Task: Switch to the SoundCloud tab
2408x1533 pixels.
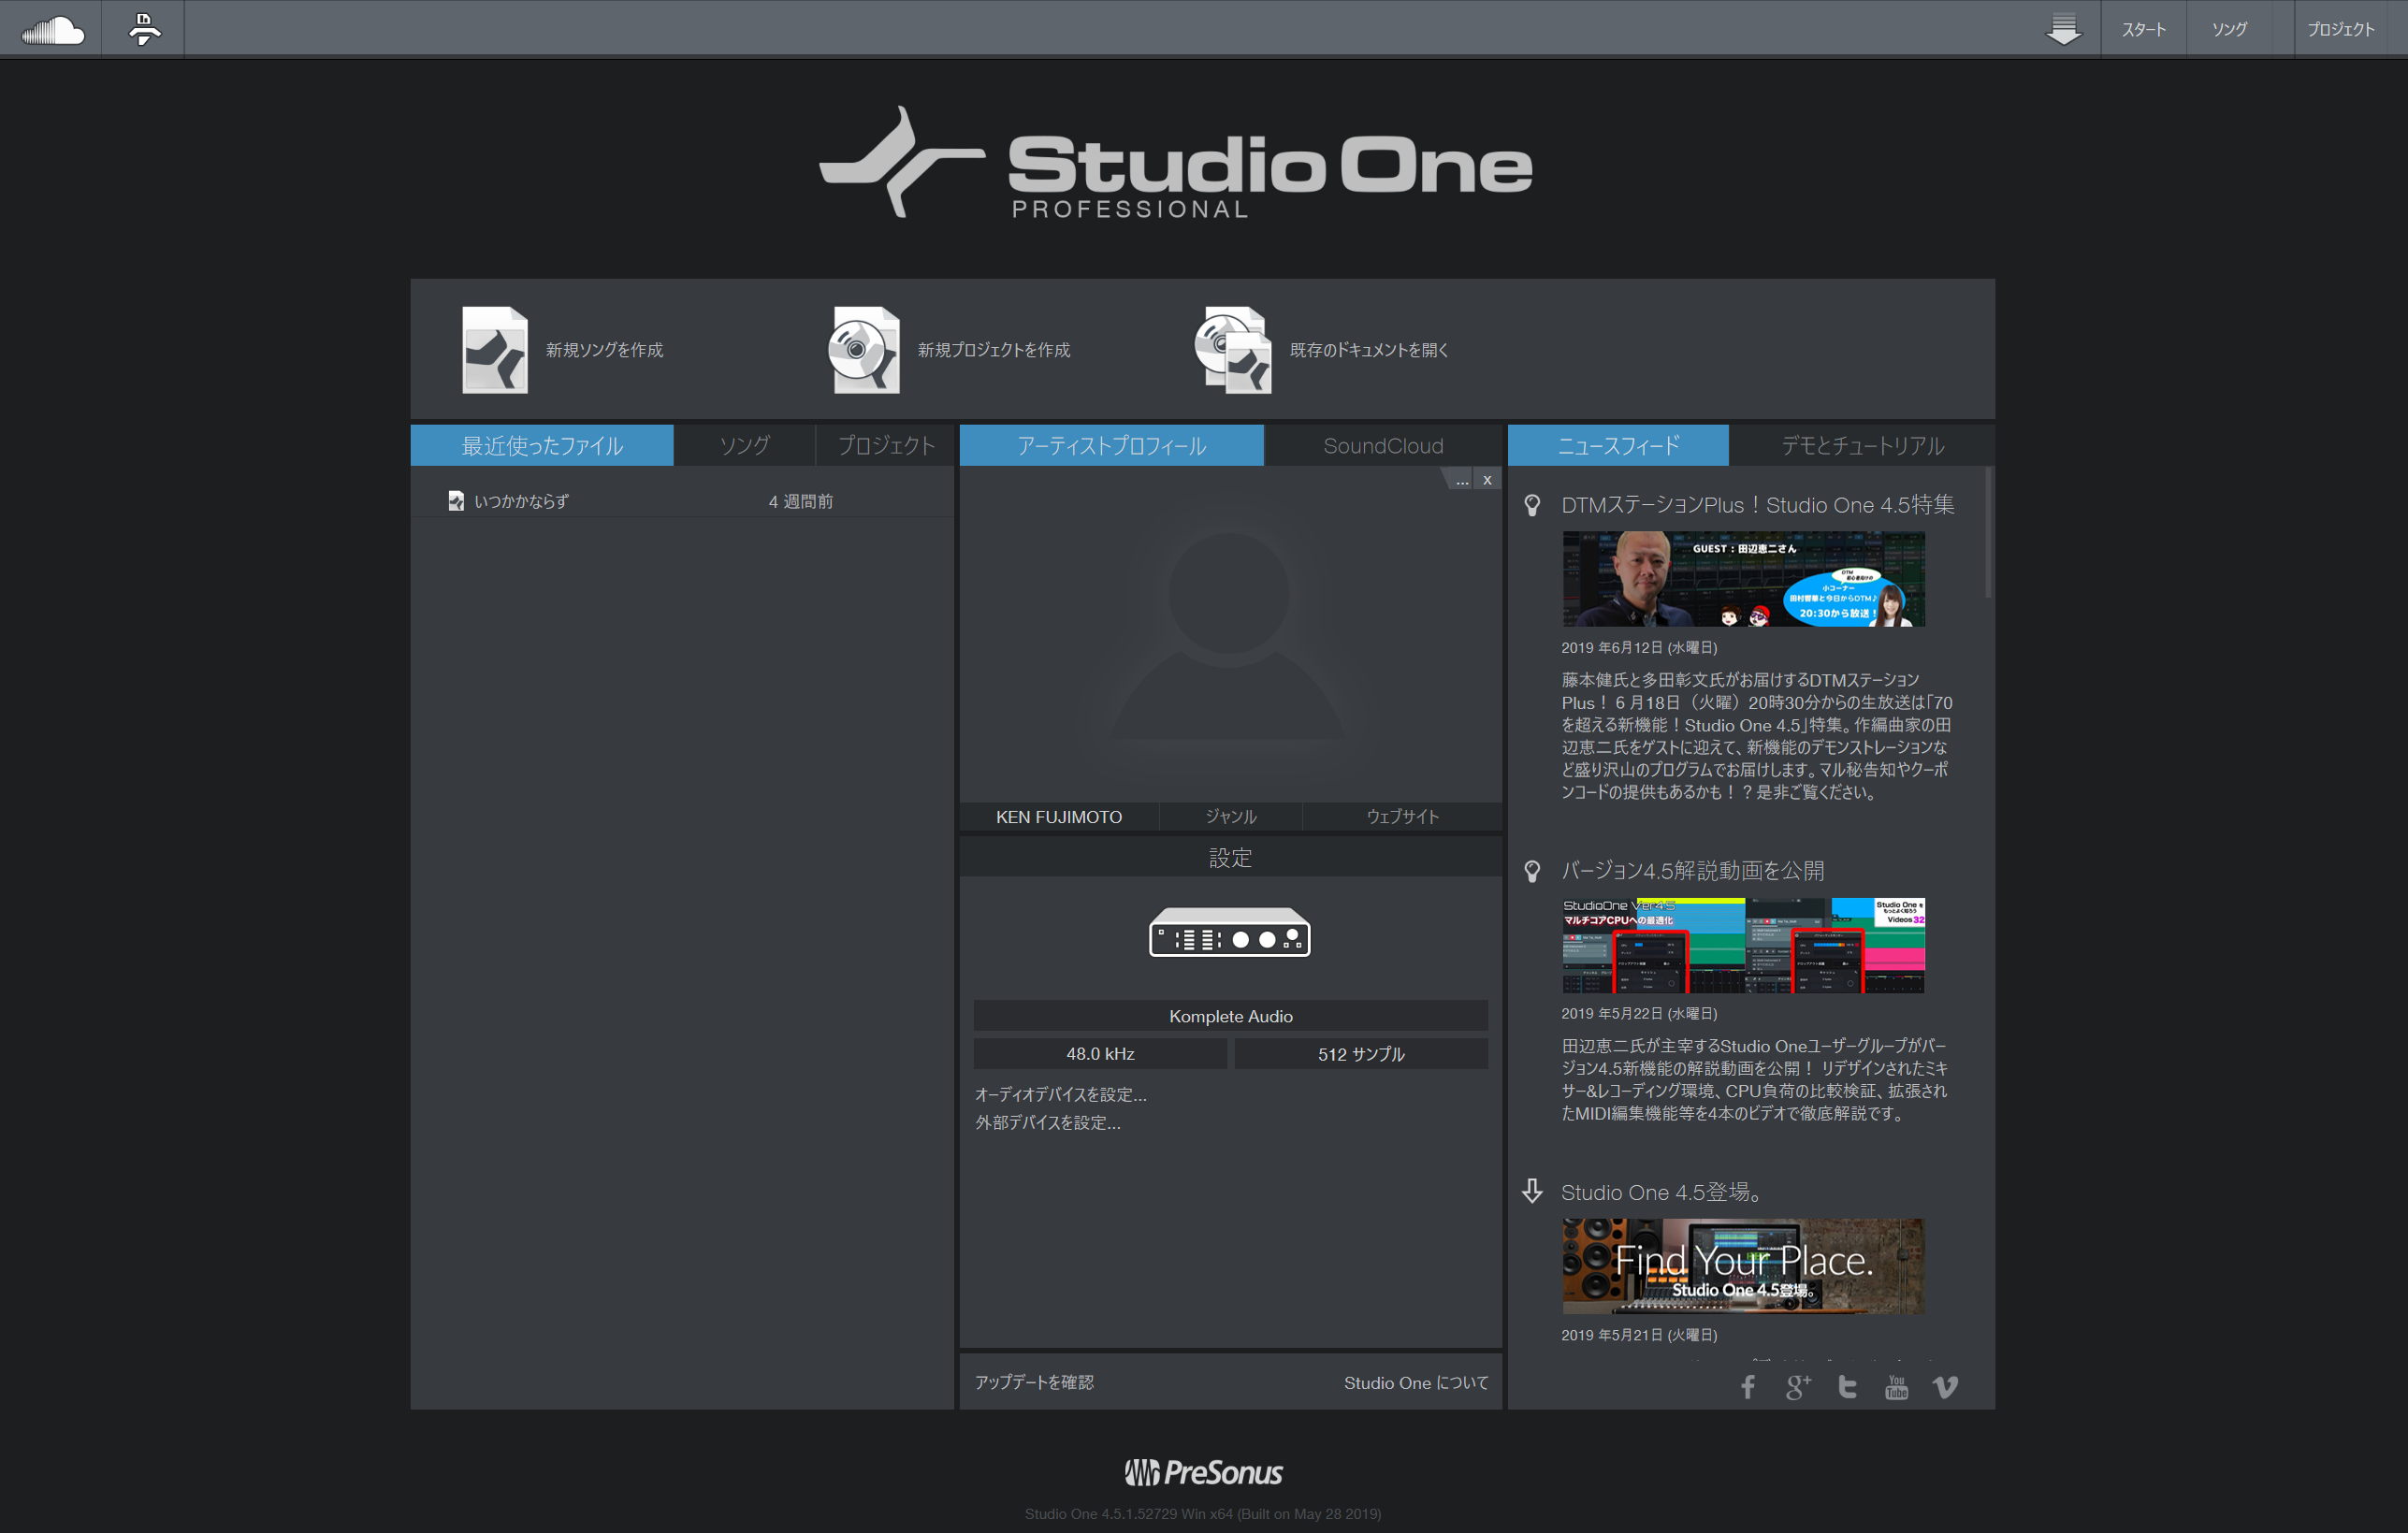Action: tap(1383, 446)
